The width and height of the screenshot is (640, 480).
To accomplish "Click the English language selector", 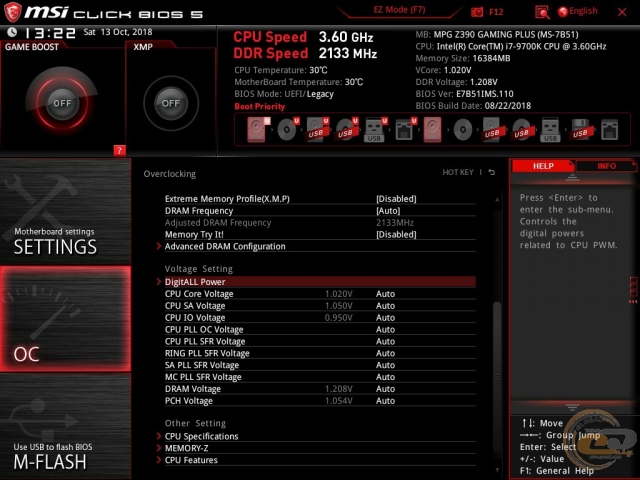I will (x=583, y=11).
